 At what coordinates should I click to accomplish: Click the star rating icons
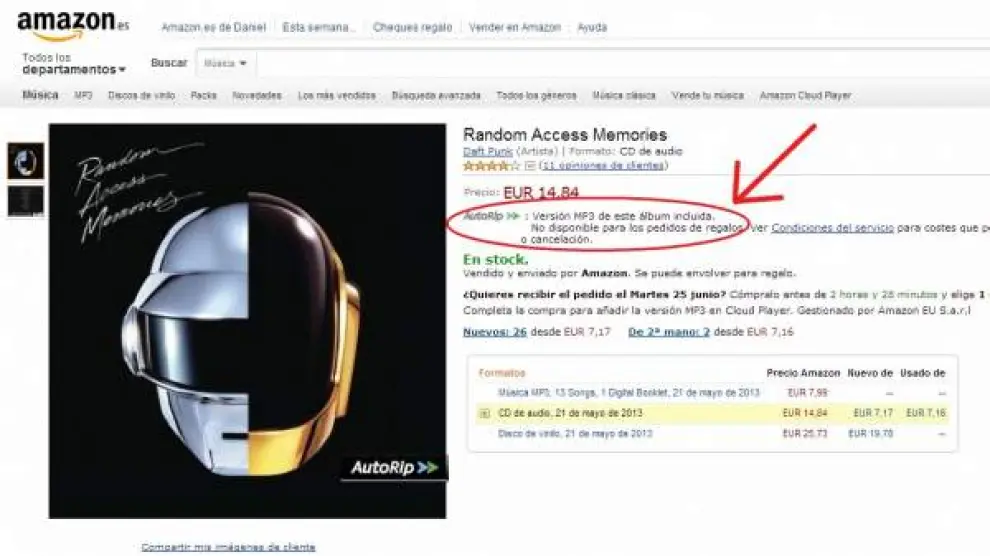[491, 166]
